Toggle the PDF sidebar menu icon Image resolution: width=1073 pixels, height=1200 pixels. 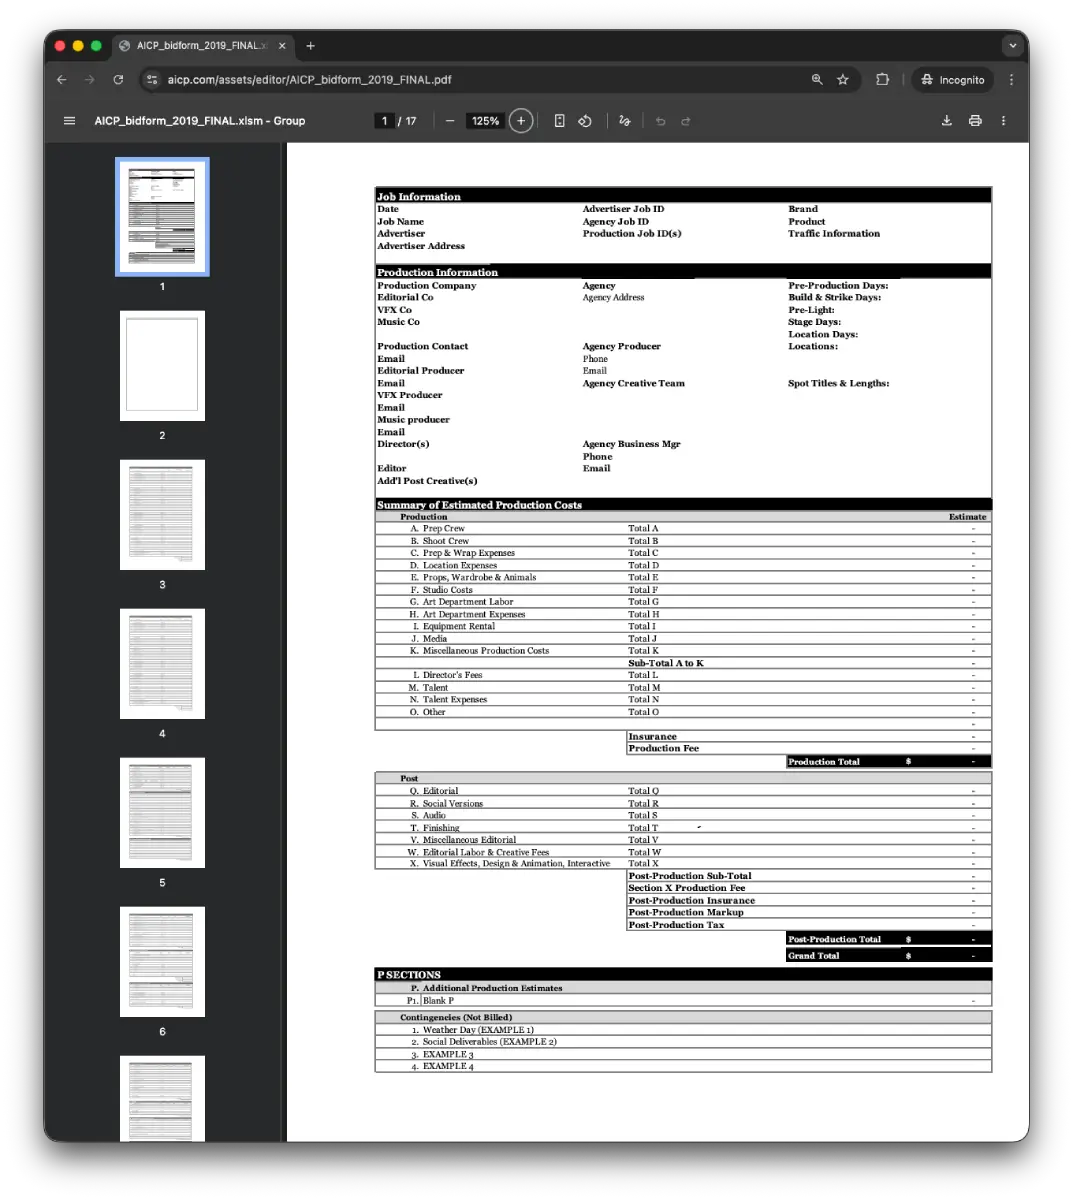point(69,121)
